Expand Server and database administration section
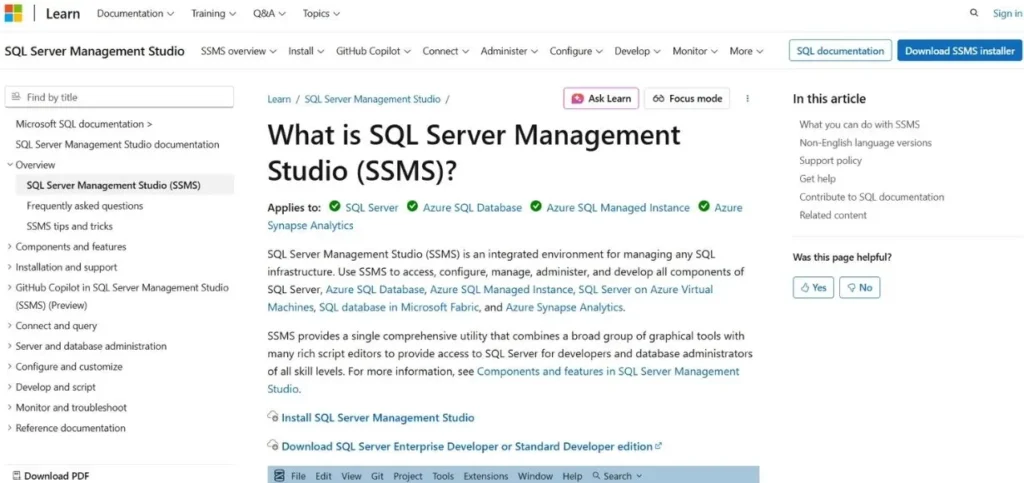 coord(87,346)
